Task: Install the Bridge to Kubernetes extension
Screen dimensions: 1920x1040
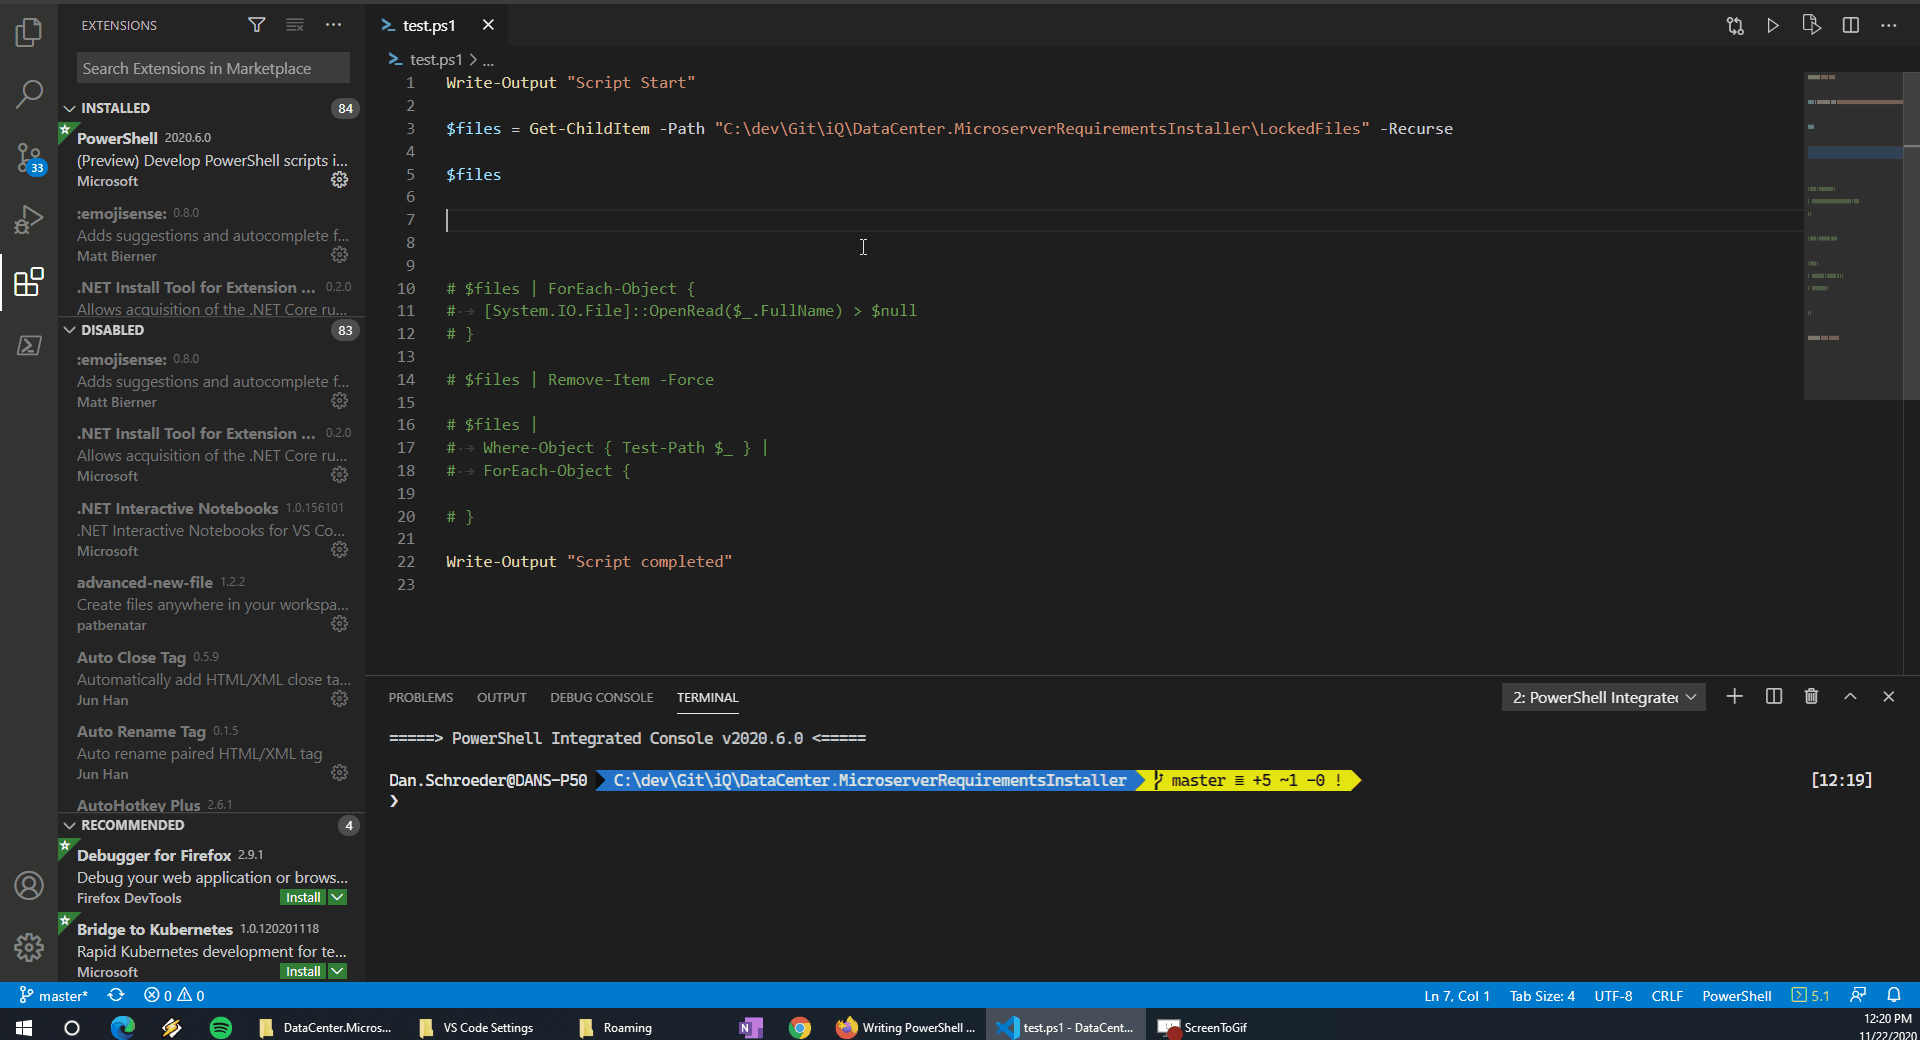Action: point(302,972)
